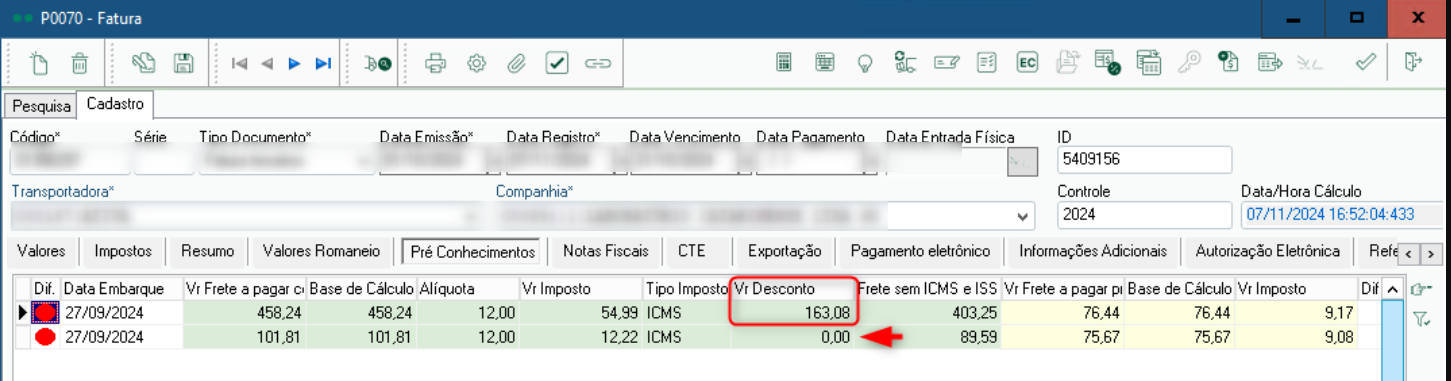1451x381 pixels.
Task: Click the Tipo Imposto column header
Action: [687, 289]
